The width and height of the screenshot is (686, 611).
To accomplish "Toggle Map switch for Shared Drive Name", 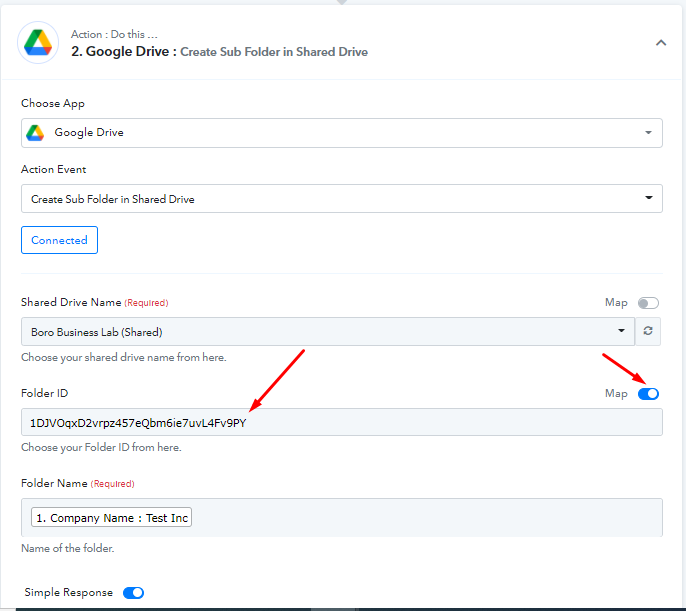I will pyautogui.click(x=648, y=303).
